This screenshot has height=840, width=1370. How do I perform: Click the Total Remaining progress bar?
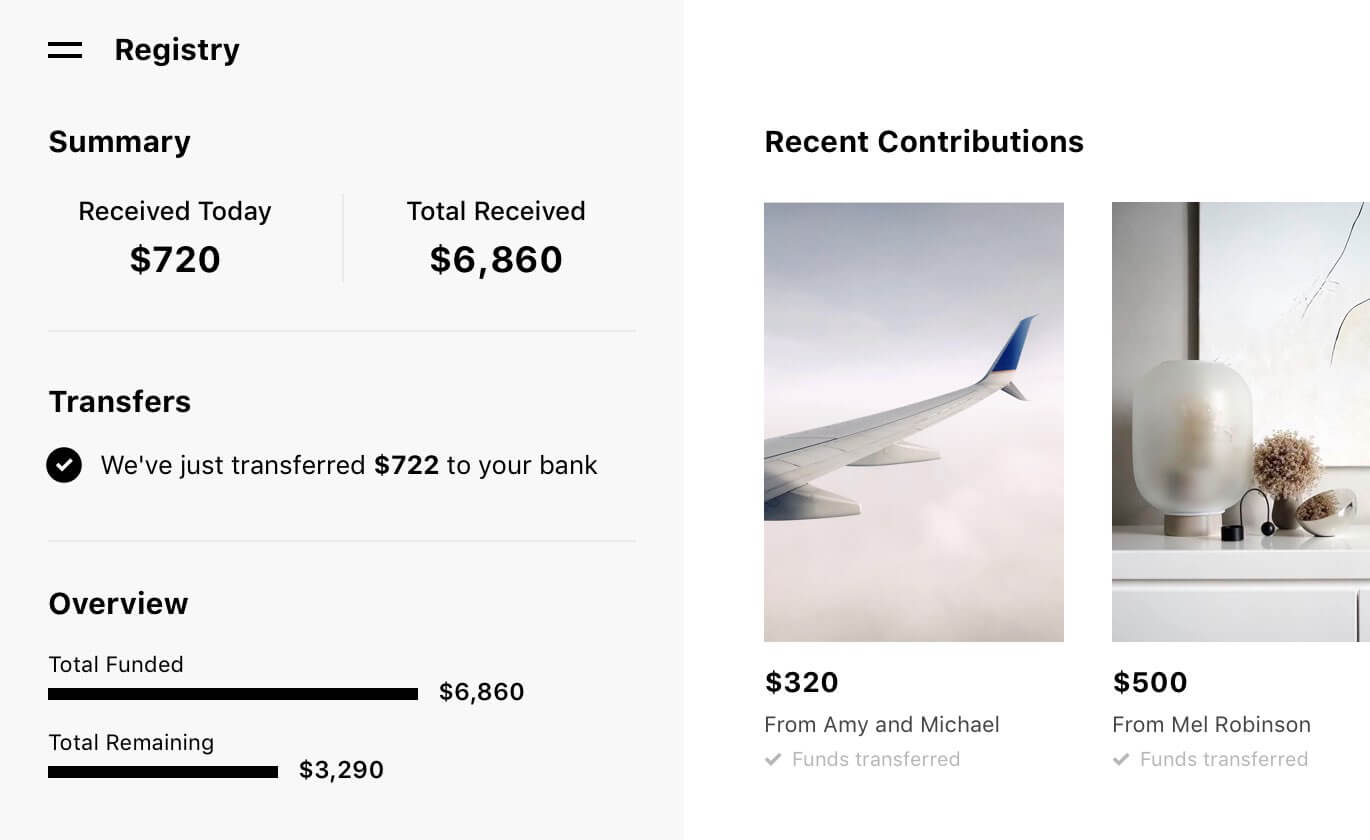[163, 770]
